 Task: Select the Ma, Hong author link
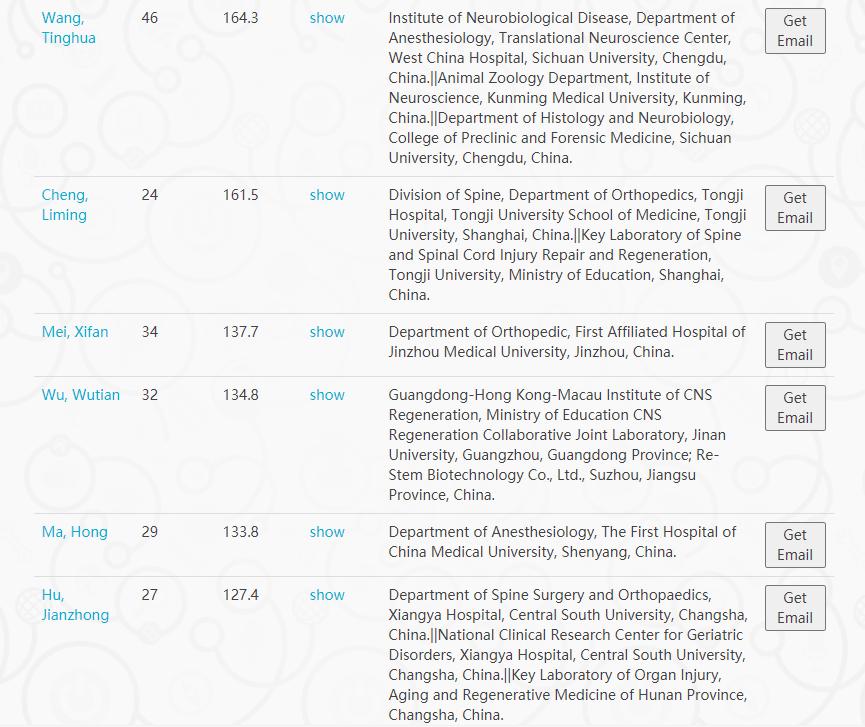(74, 532)
